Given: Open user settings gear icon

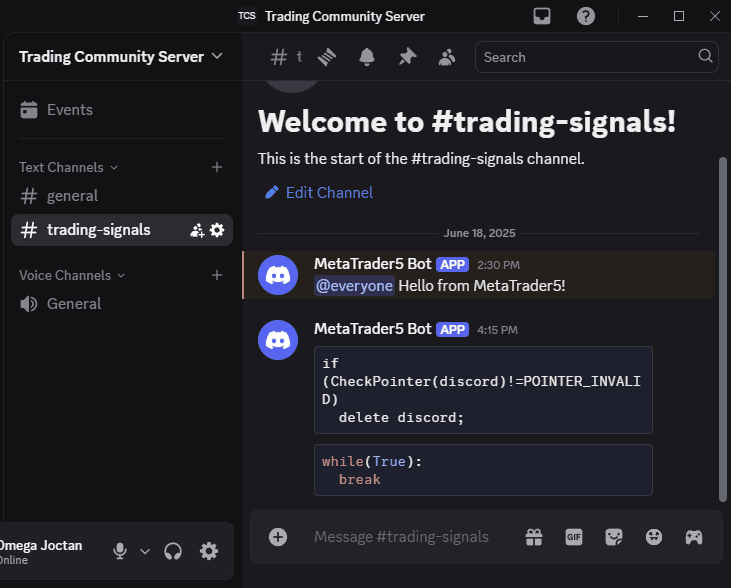Looking at the screenshot, I should pos(209,551).
